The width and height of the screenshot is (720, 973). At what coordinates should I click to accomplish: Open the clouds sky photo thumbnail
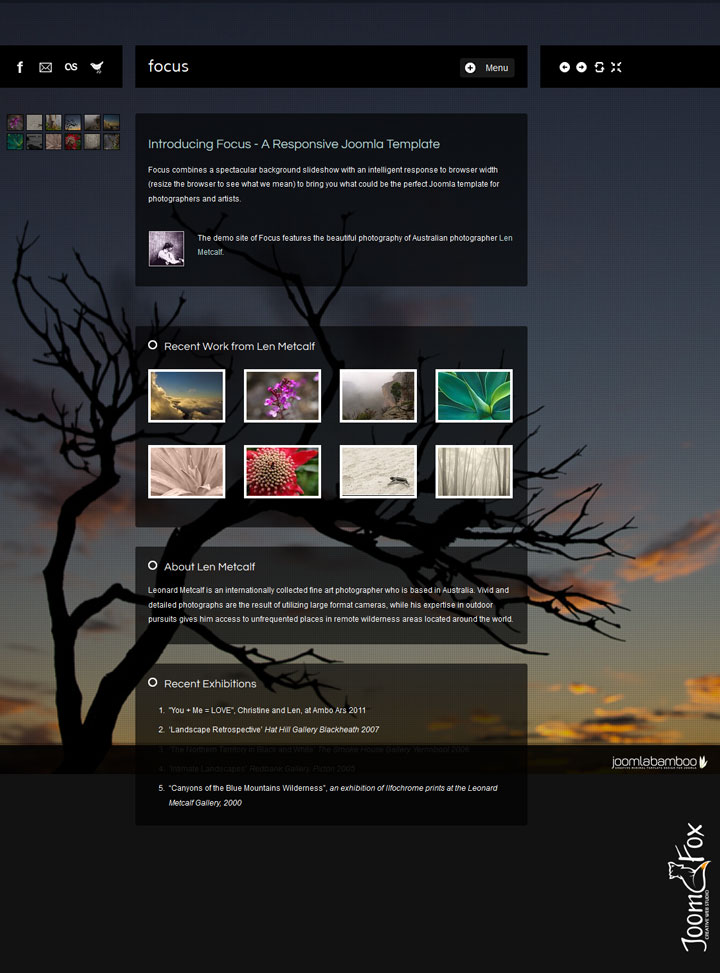tap(187, 396)
